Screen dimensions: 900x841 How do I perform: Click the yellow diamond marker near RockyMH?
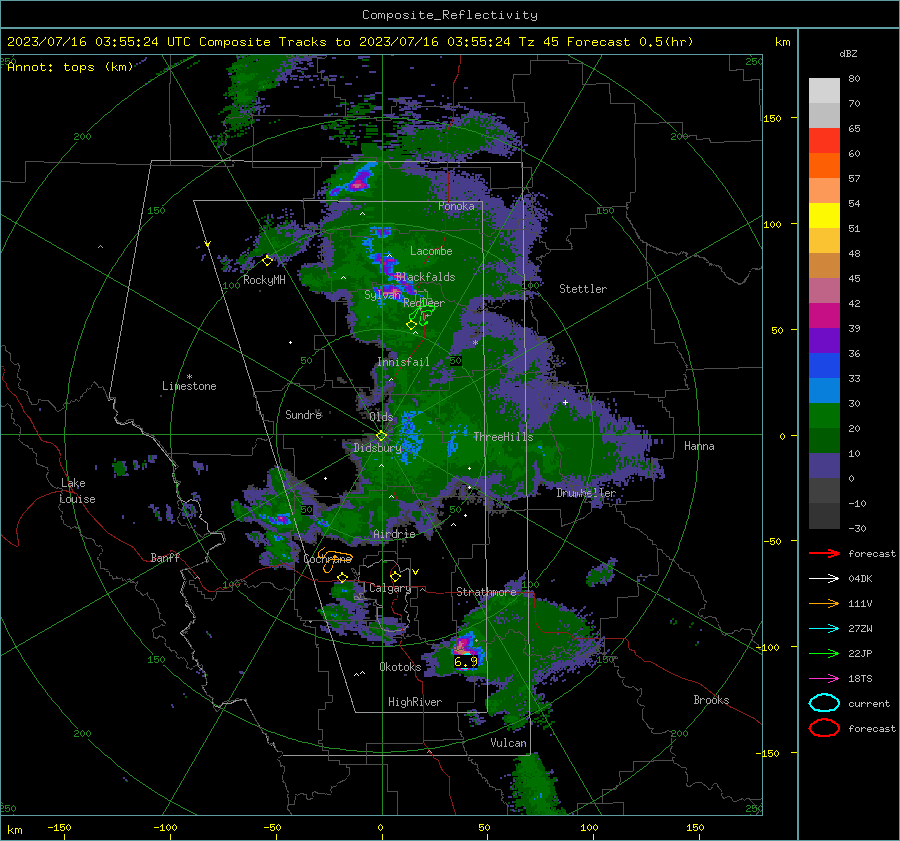[x=267, y=261]
